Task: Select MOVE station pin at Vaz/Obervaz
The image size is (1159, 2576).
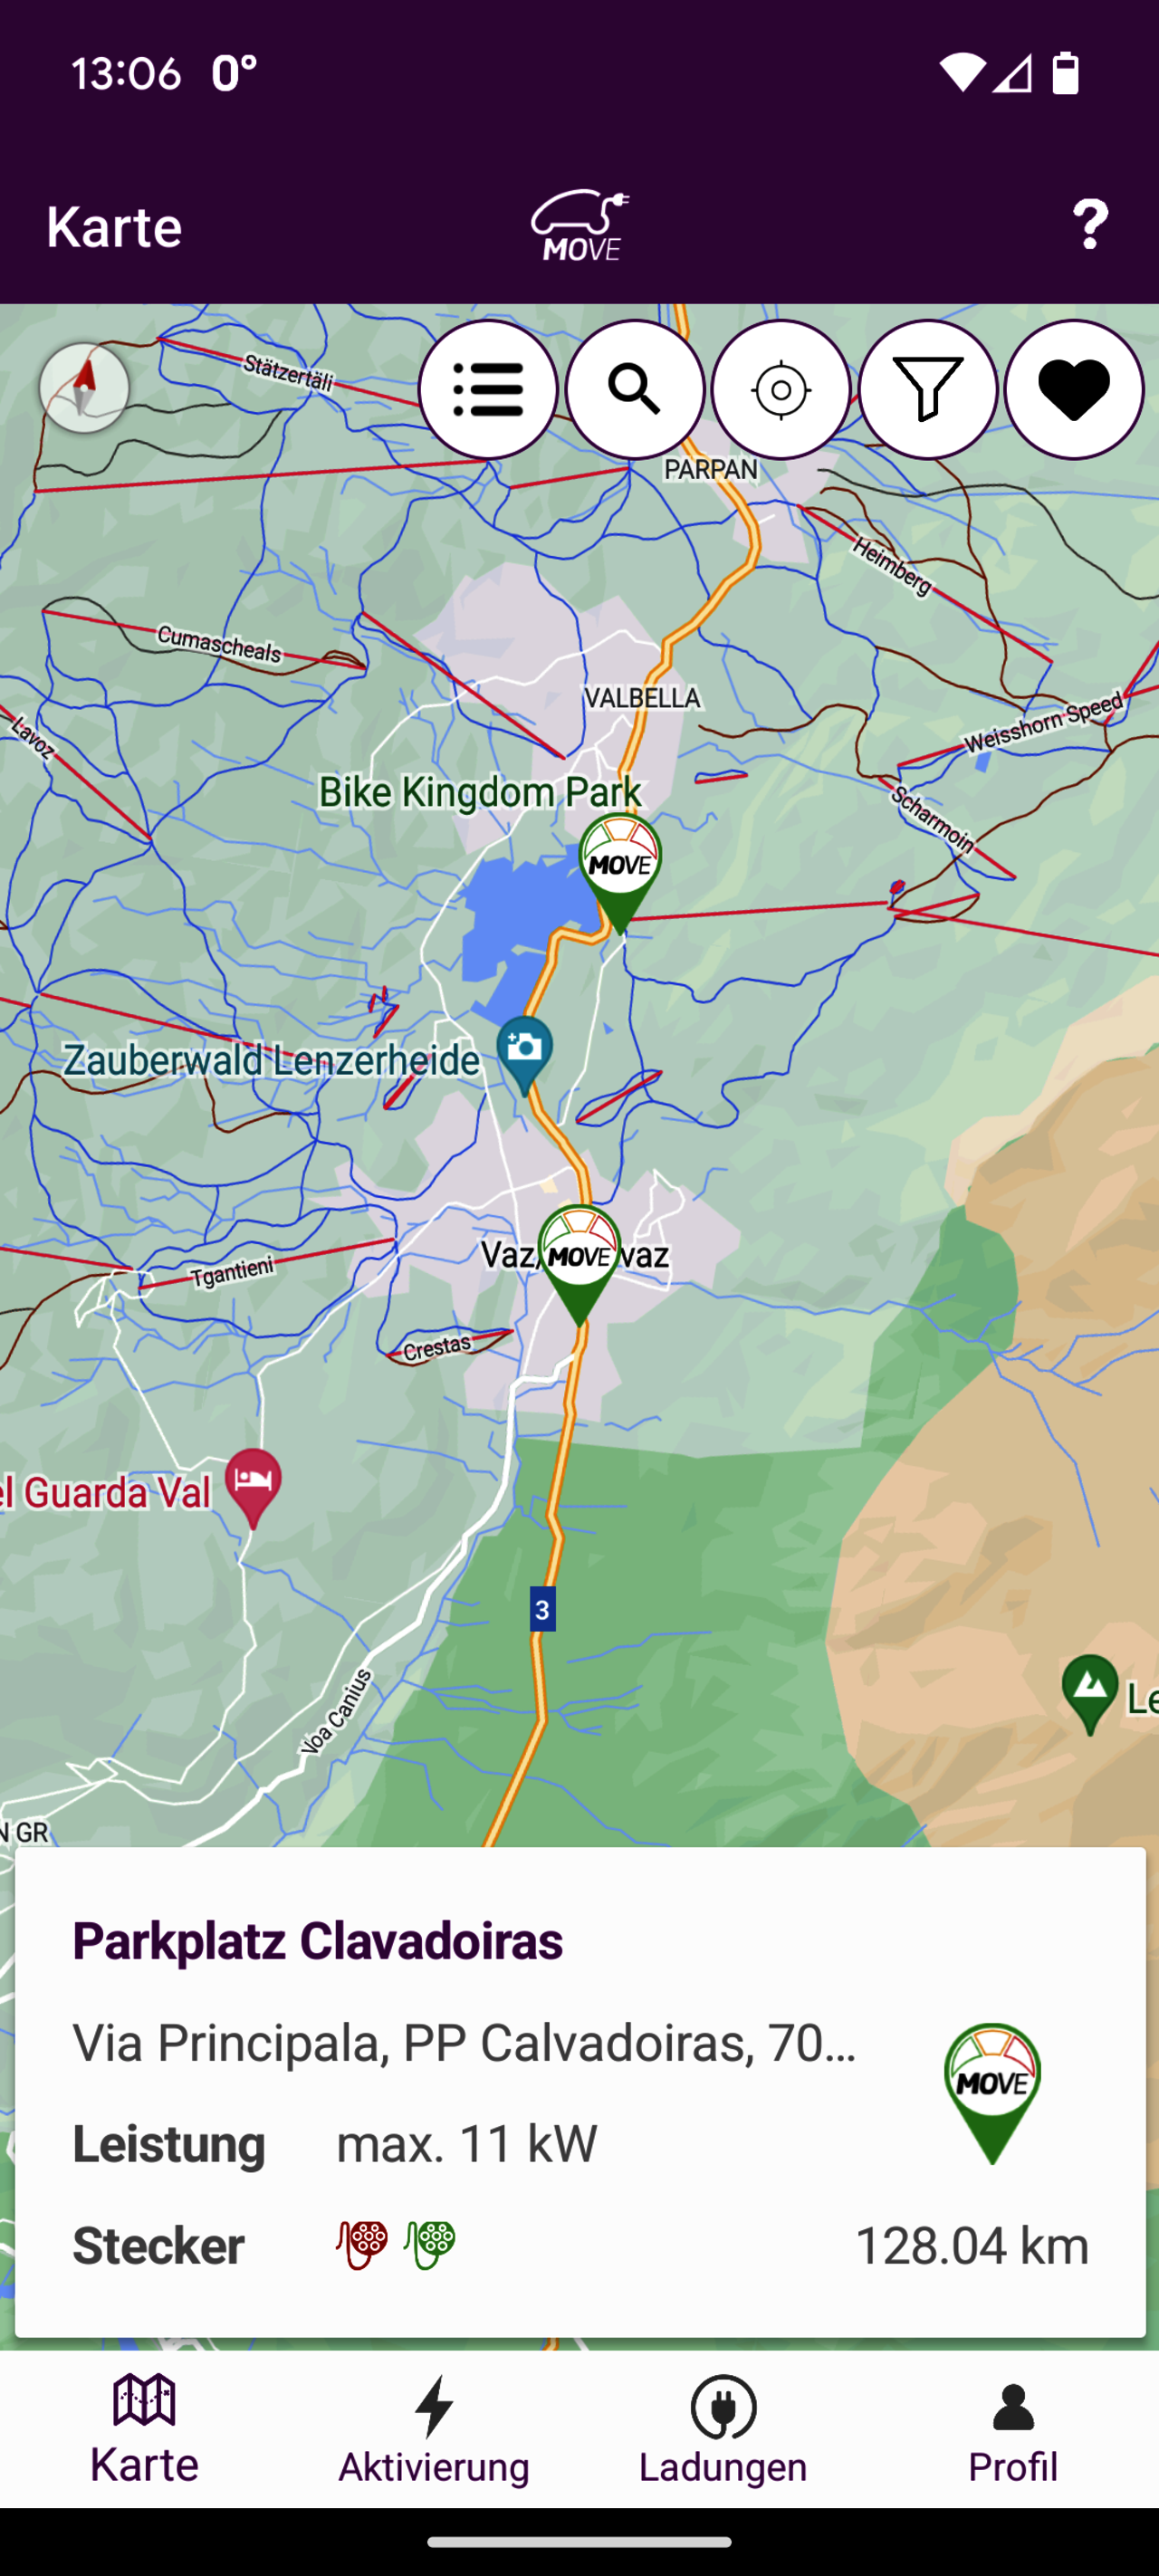Action: click(x=579, y=1265)
